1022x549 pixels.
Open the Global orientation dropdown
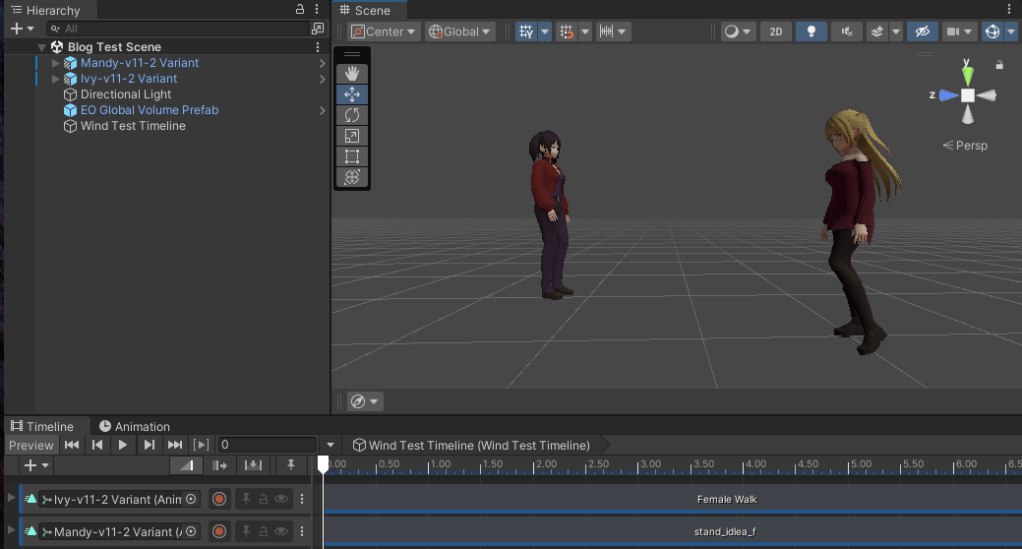(x=460, y=31)
